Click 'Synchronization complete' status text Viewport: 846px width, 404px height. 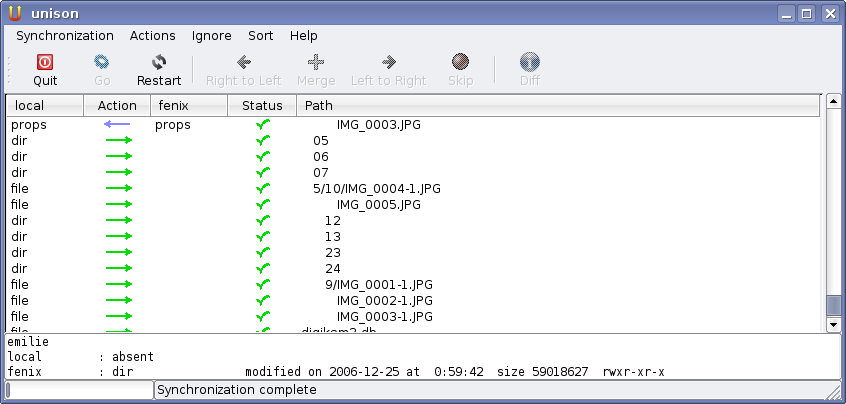pos(237,389)
